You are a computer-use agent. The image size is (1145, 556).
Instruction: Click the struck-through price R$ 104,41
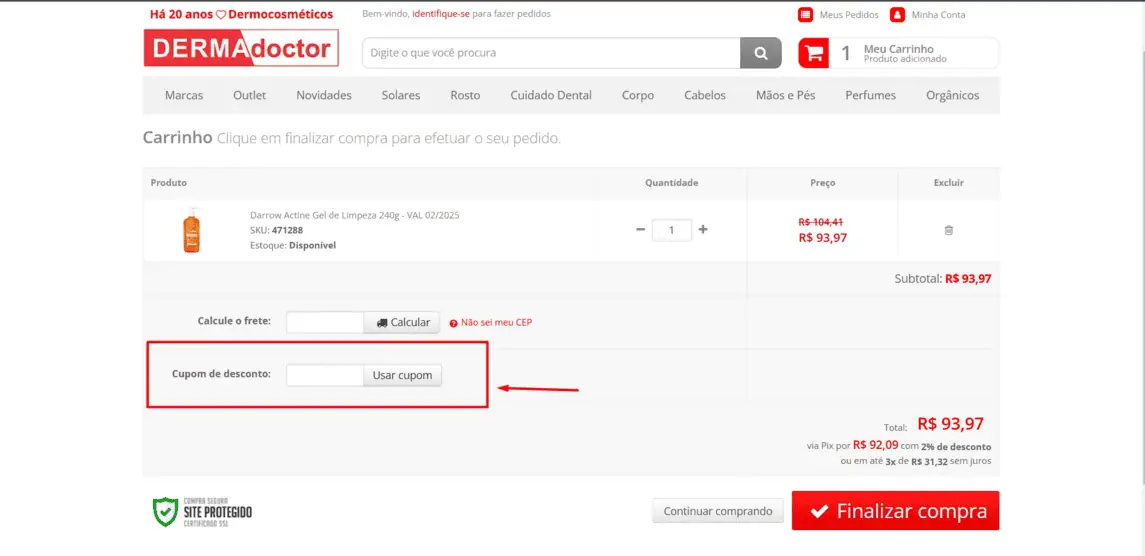tap(822, 221)
